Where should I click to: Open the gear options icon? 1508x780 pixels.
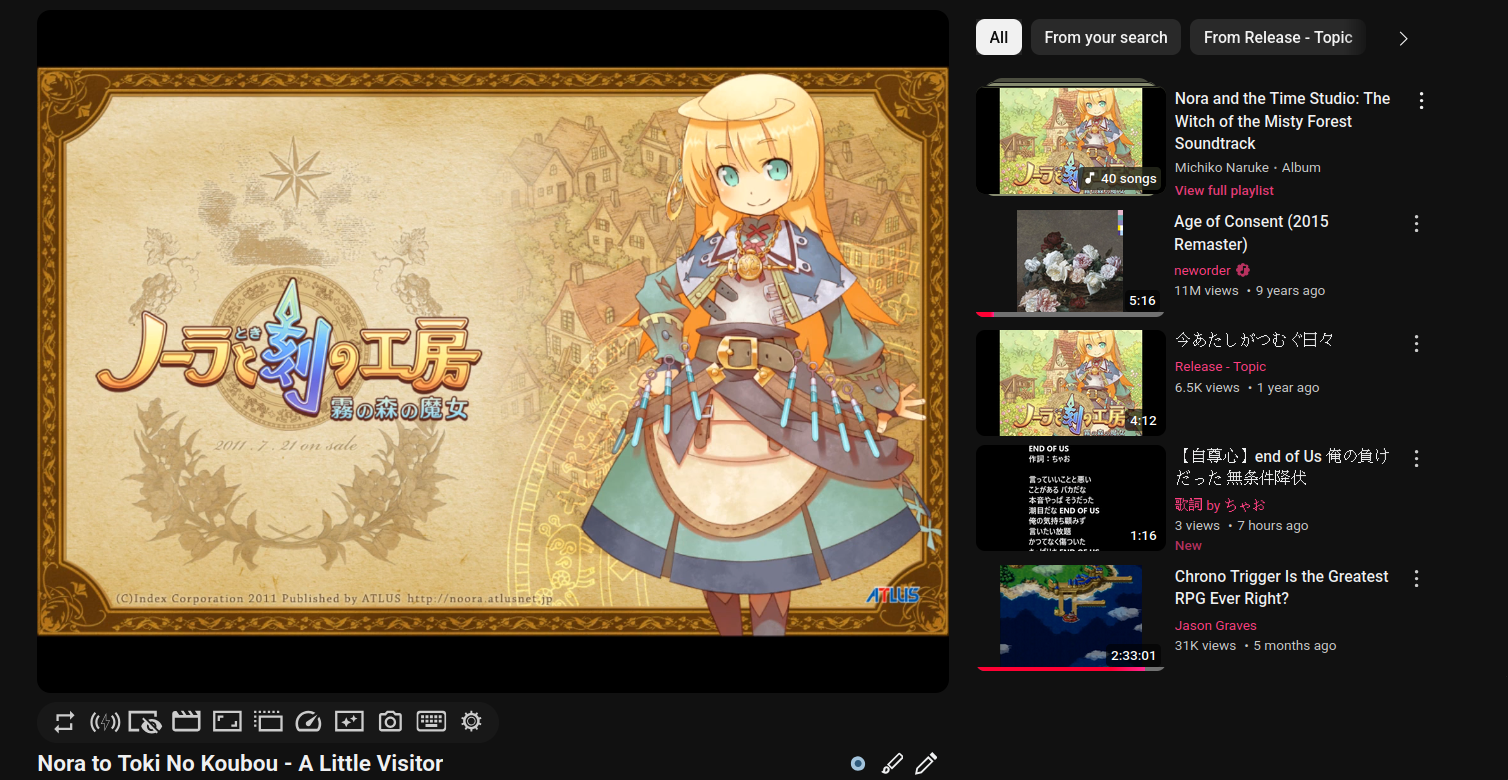(471, 721)
